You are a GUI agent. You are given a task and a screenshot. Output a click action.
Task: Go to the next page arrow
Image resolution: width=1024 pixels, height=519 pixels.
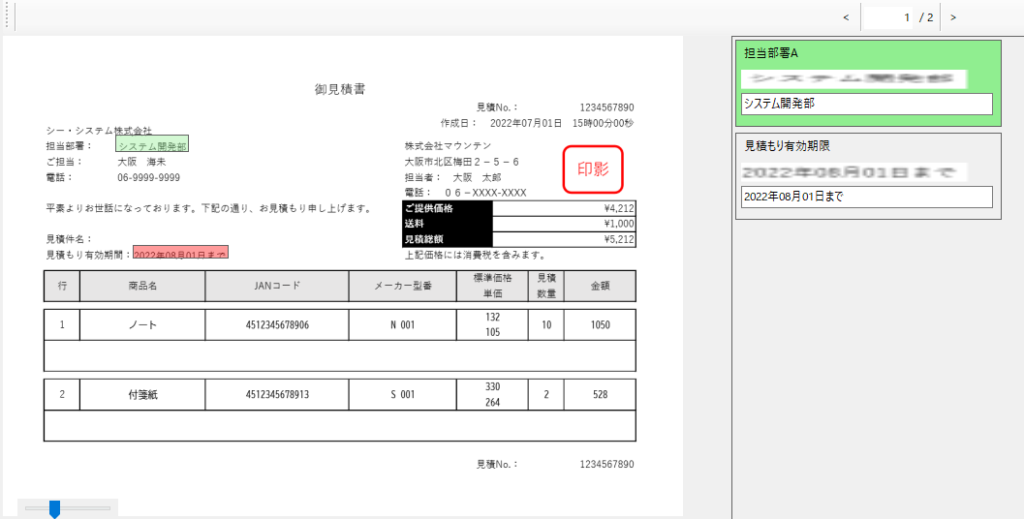tap(953, 18)
